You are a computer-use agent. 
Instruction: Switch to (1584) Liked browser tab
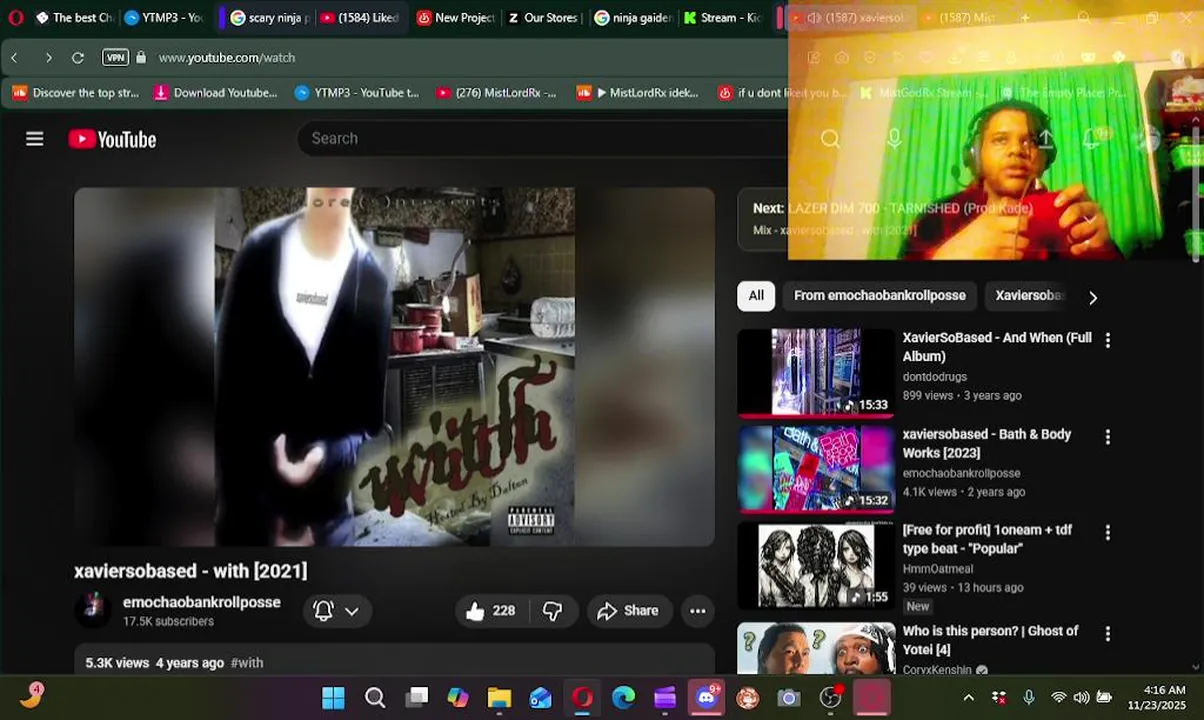360,17
